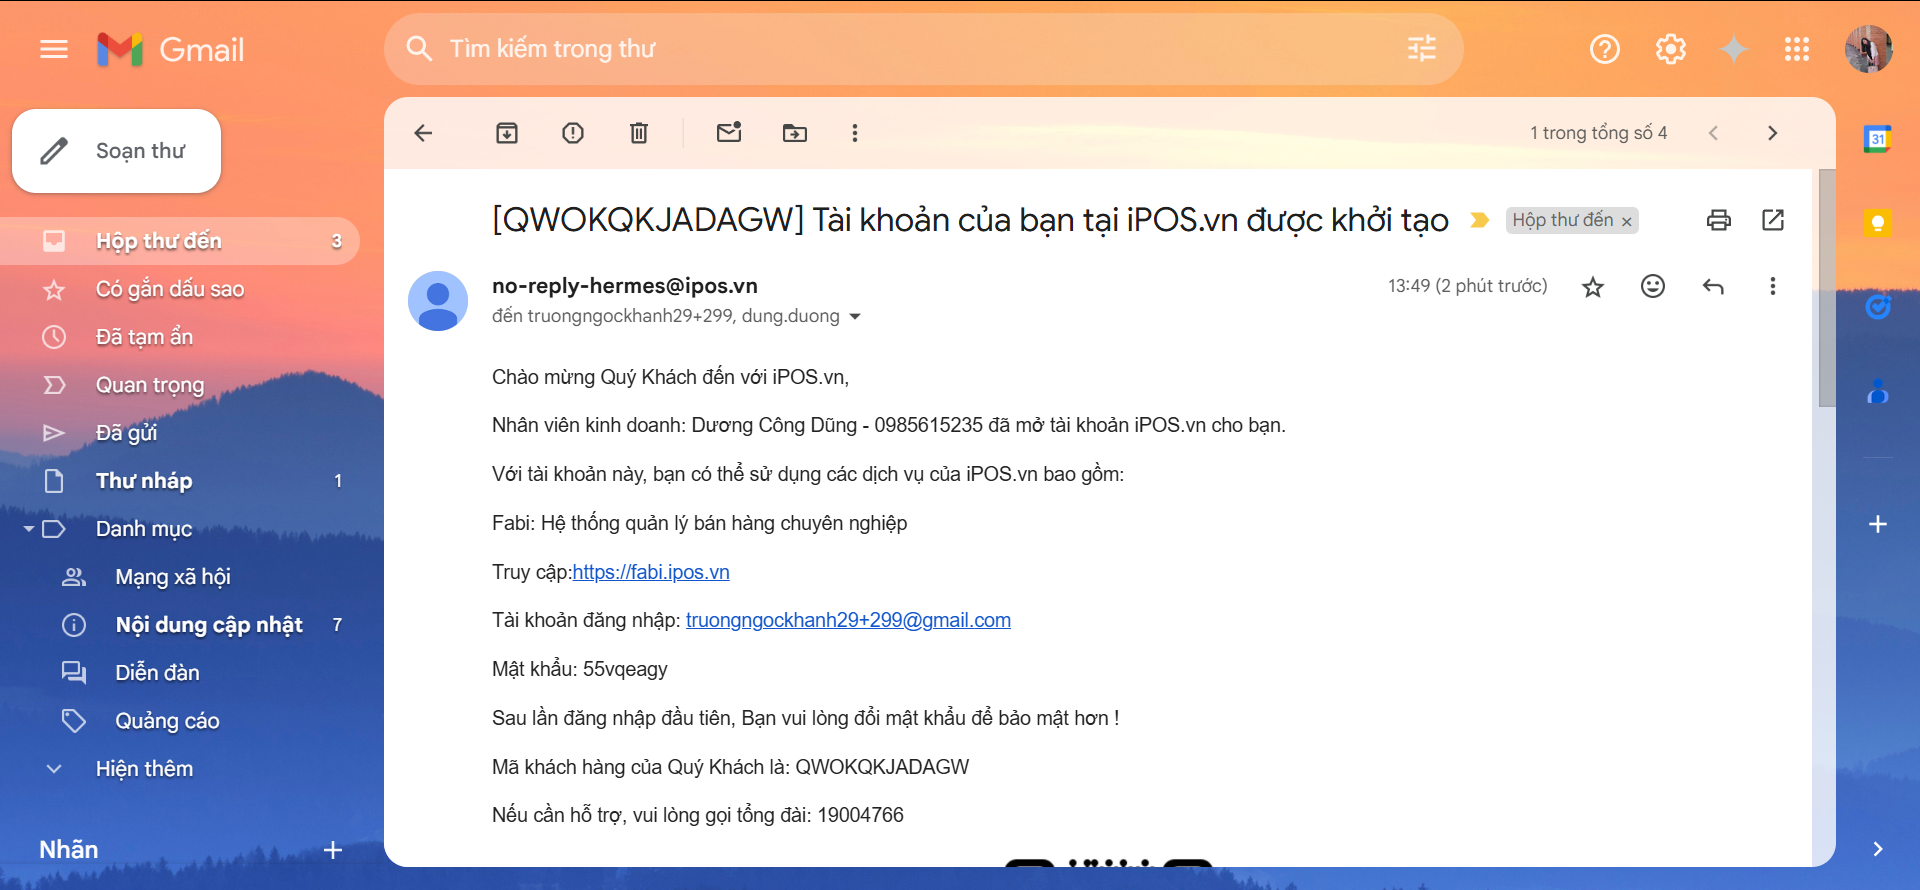This screenshot has height=890, width=1920.
Task: Open the main menu hamburger icon
Action: tap(54, 49)
